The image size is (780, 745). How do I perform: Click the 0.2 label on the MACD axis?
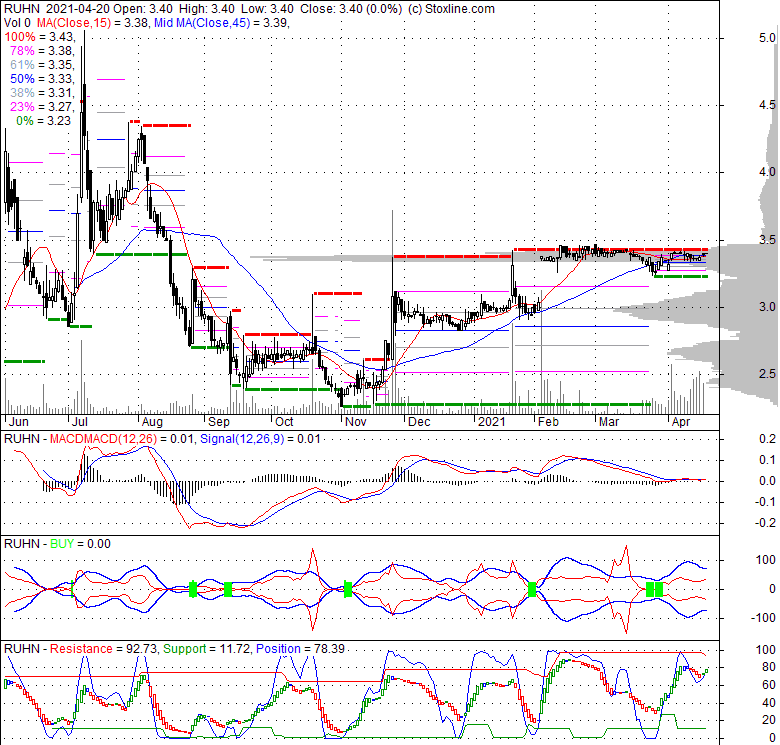tap(767, 439)
